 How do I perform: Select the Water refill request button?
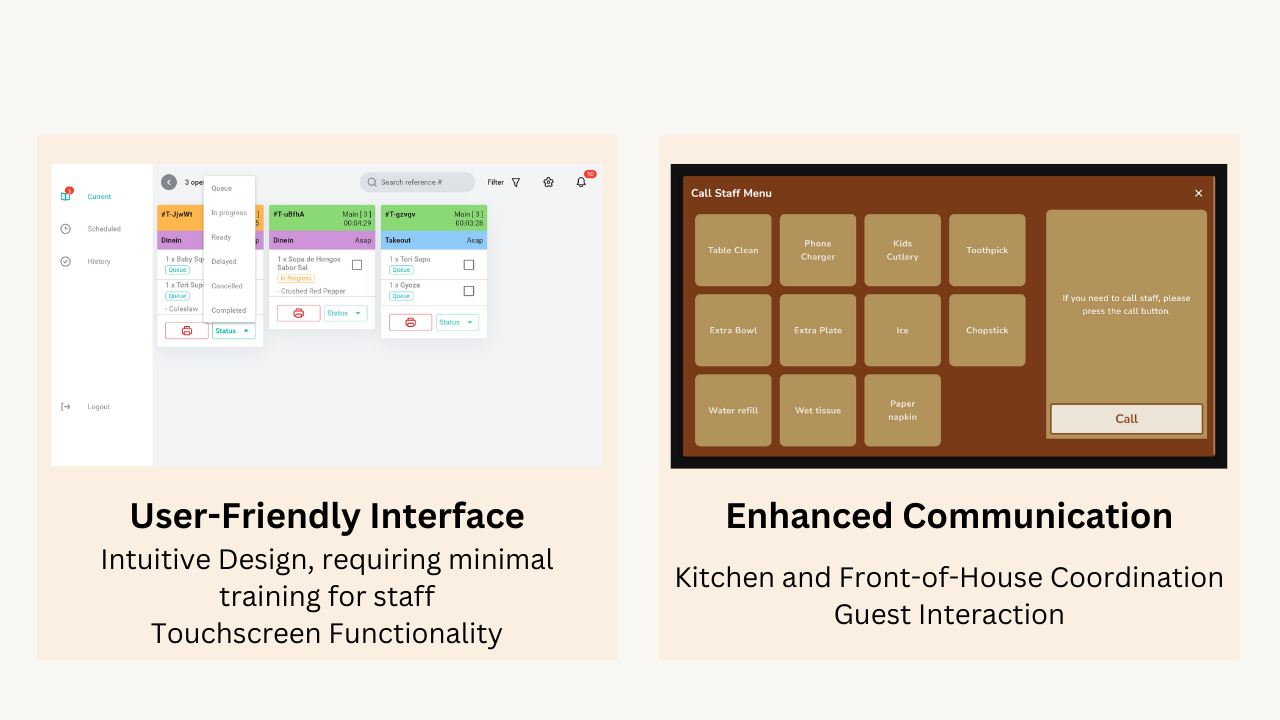(x=733, y=410)
